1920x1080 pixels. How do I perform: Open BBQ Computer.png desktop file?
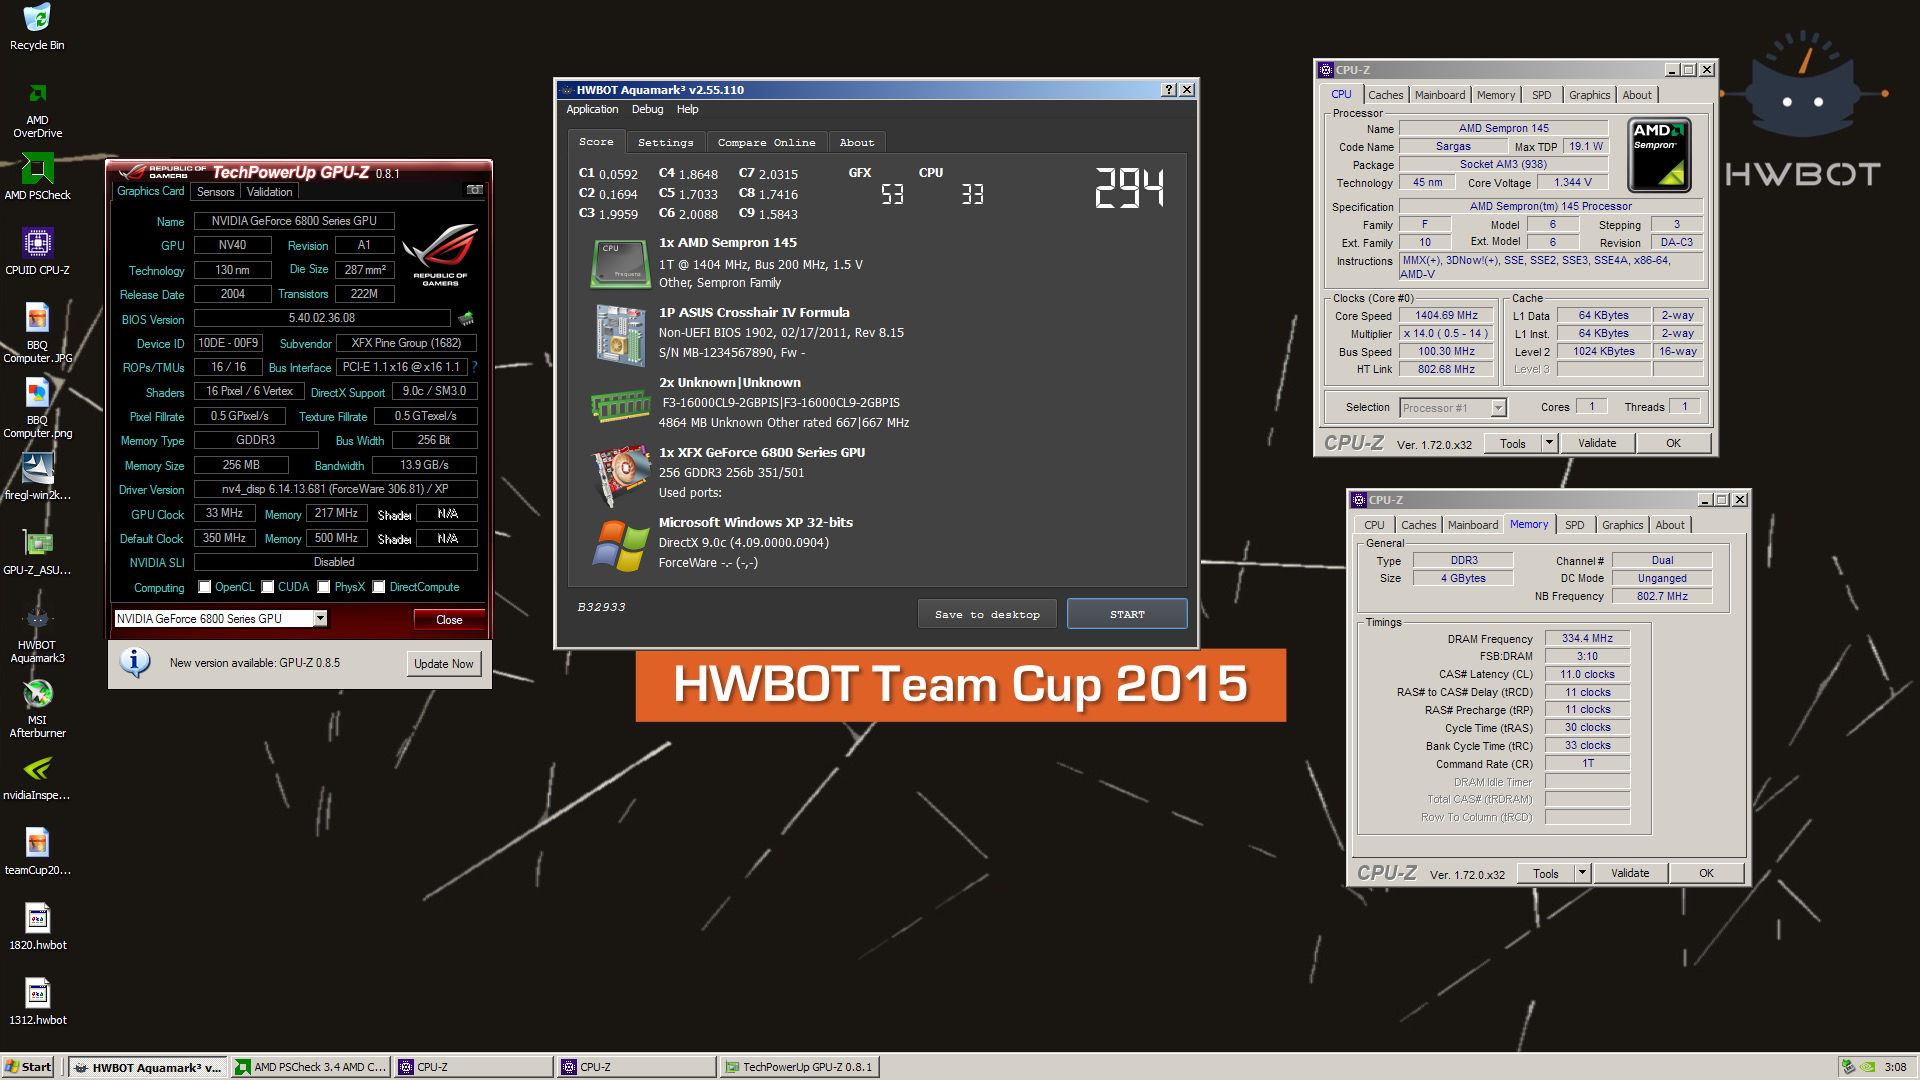(x=37, y=408)
